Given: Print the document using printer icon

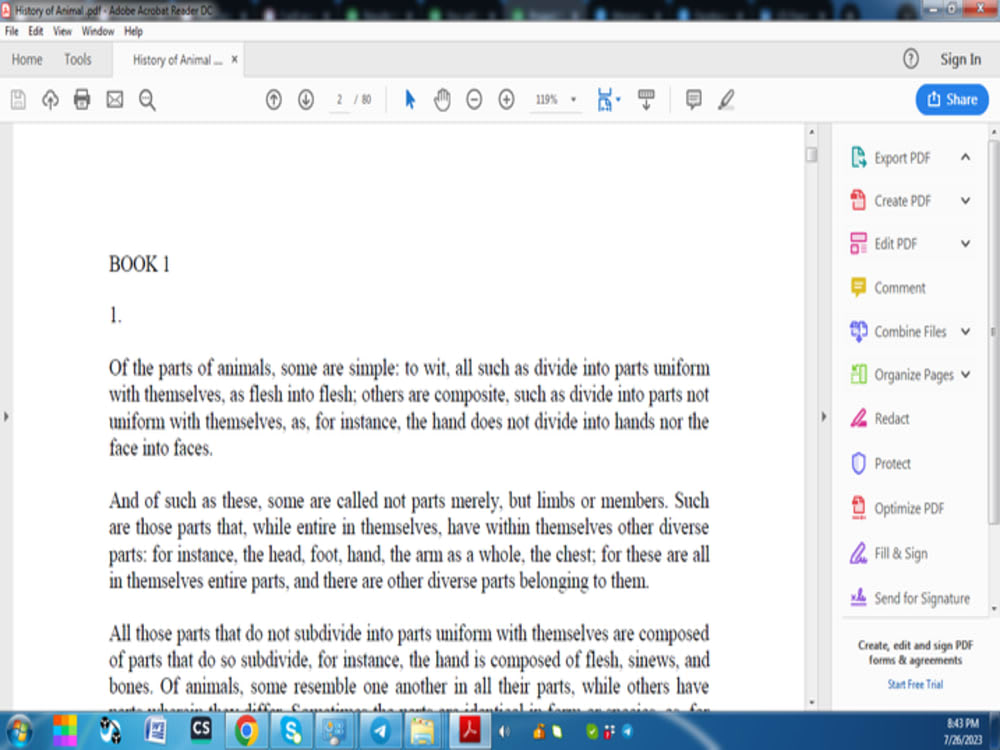Looking at the screenshot, I should click(82, 99).
